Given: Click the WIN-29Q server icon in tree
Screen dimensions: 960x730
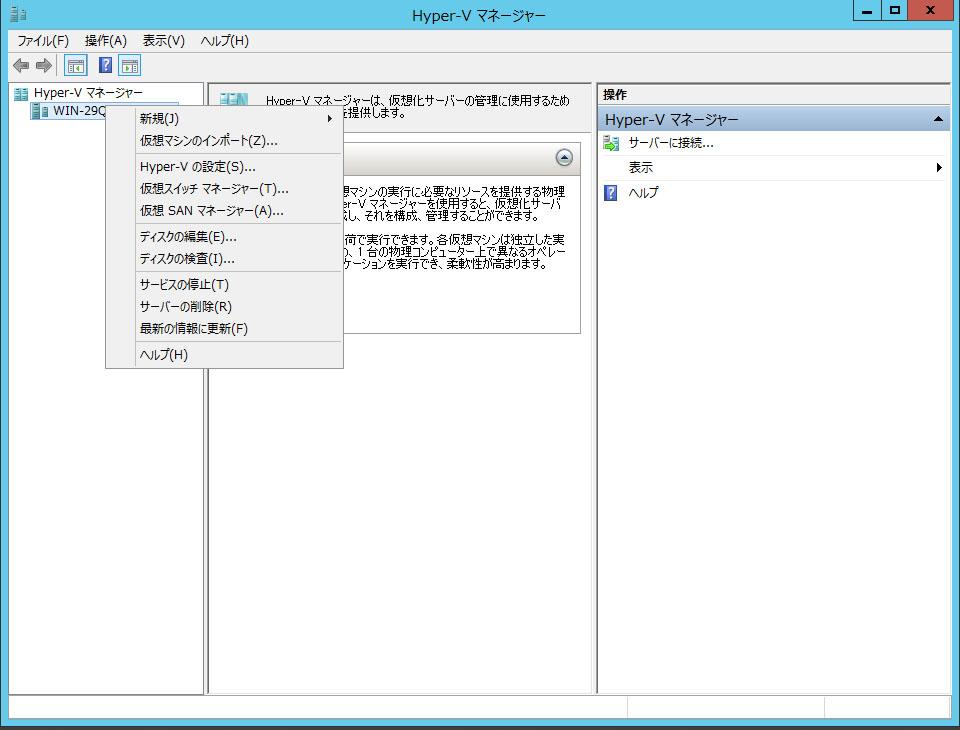Looking at the screenshot, I should pos(40,111).
